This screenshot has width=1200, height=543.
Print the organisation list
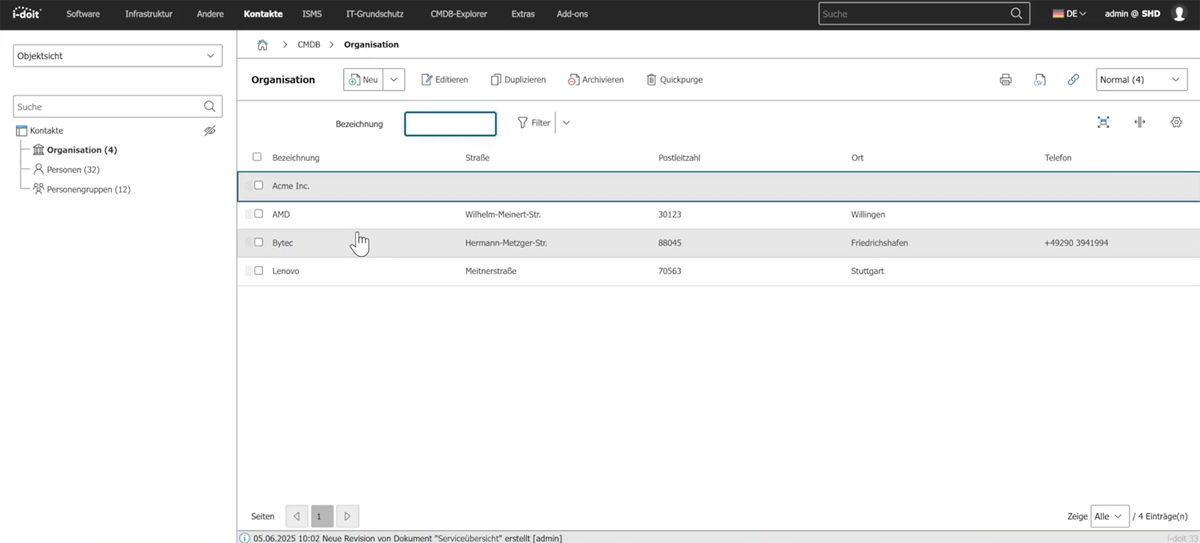click(1006, 80)
